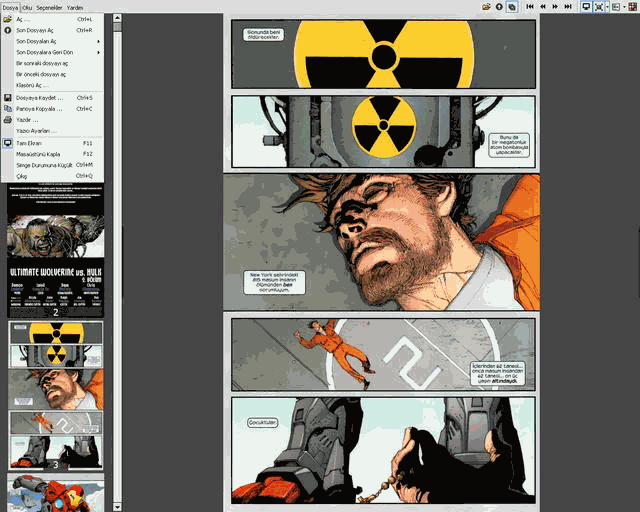Click 'Dosyaya Kaydet ...' menu item
Viewport: 640px width, 512px height.
(53, 98)
